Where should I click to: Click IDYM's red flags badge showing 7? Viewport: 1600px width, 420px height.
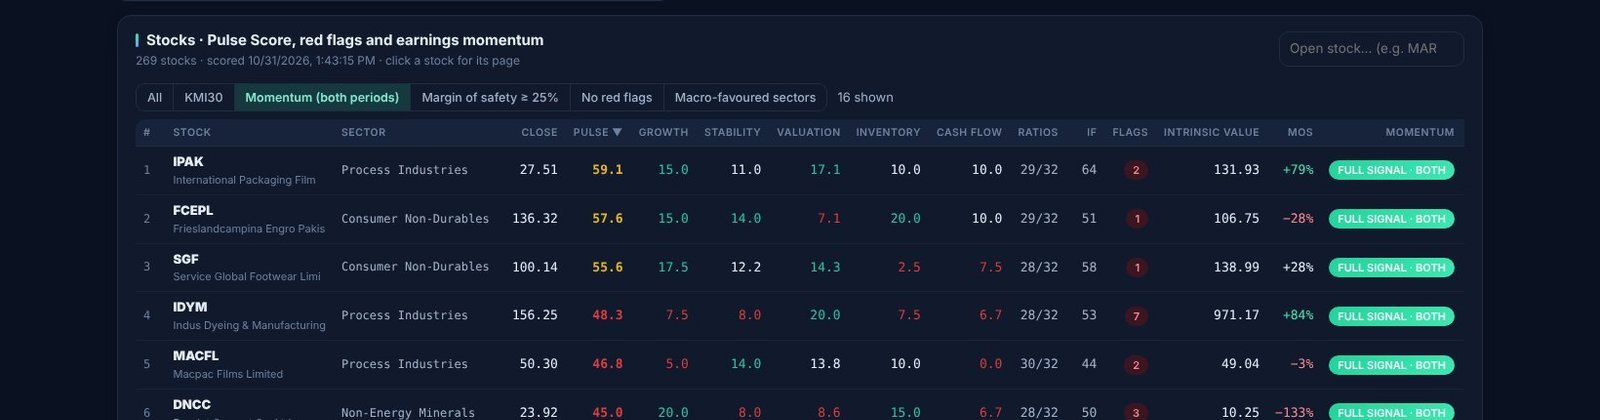tap(1135, 316)
